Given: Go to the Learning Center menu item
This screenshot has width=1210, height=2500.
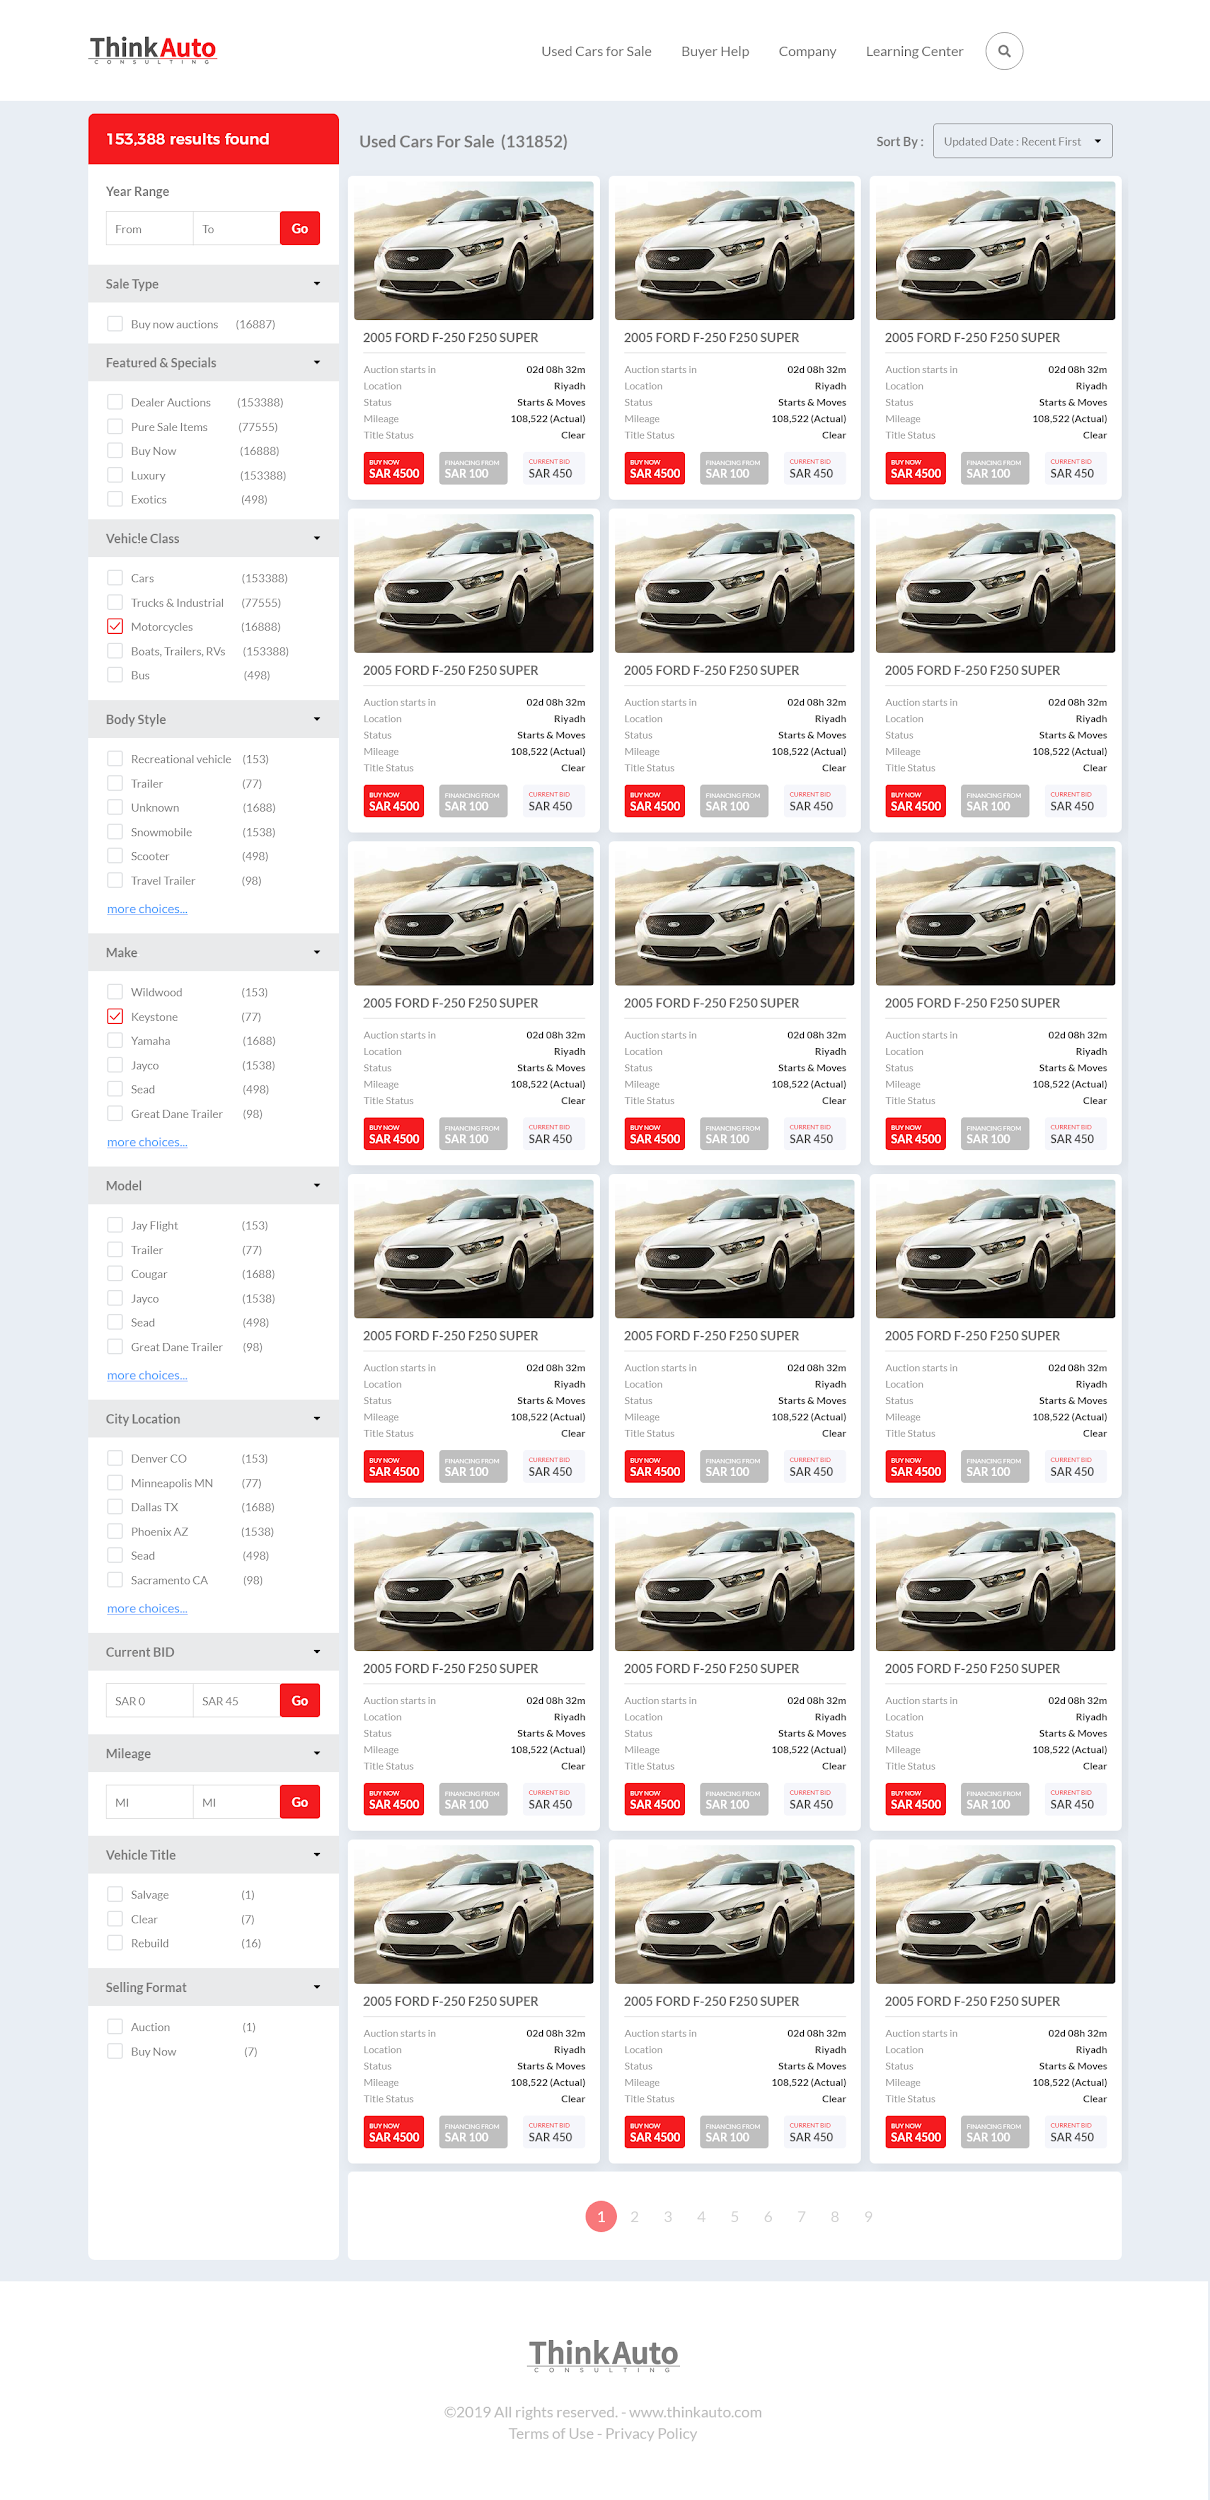Looking at the screenshot, I should [x=914, y=51].
